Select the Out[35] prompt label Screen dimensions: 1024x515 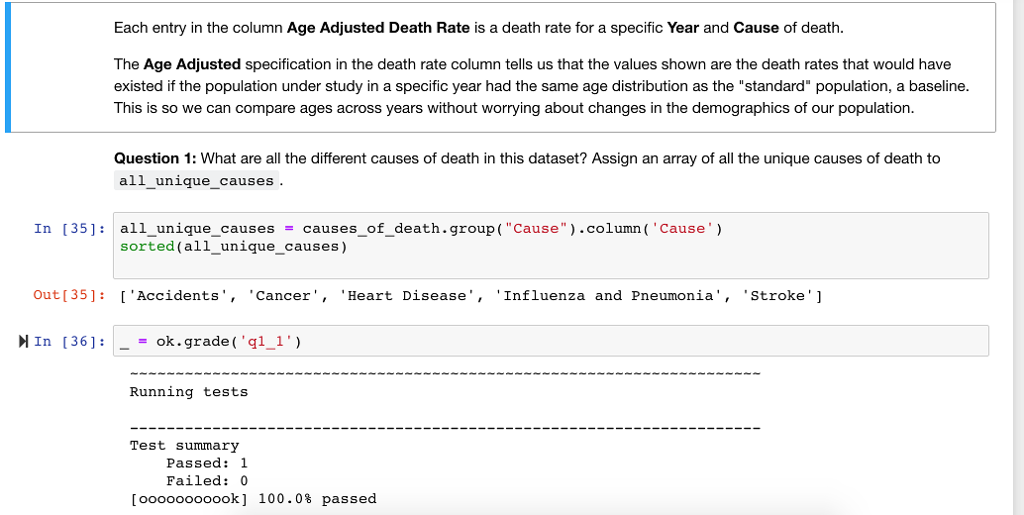pyautogui.click(x=69, y=296)
